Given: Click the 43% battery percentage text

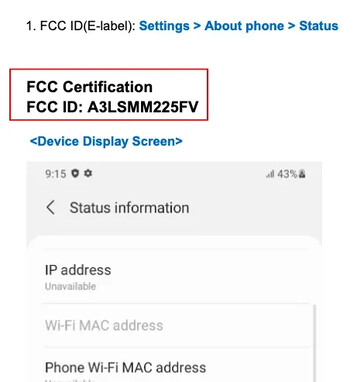Looking at the screenshot, I should tap(287, 174).
